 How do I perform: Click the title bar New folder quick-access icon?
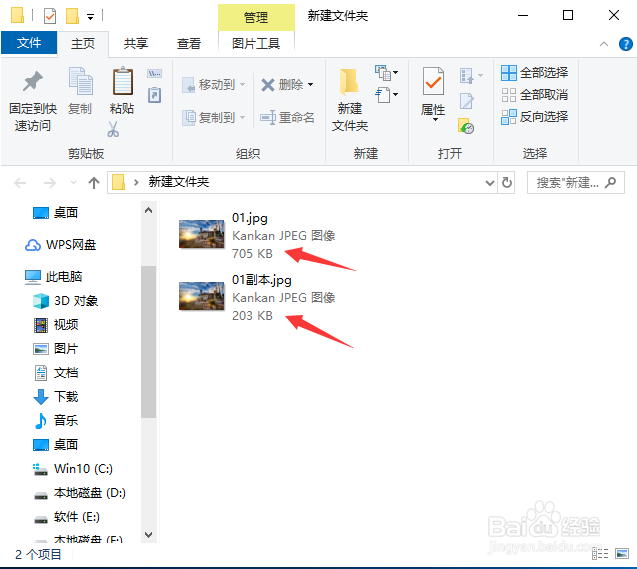click(72, 16)
